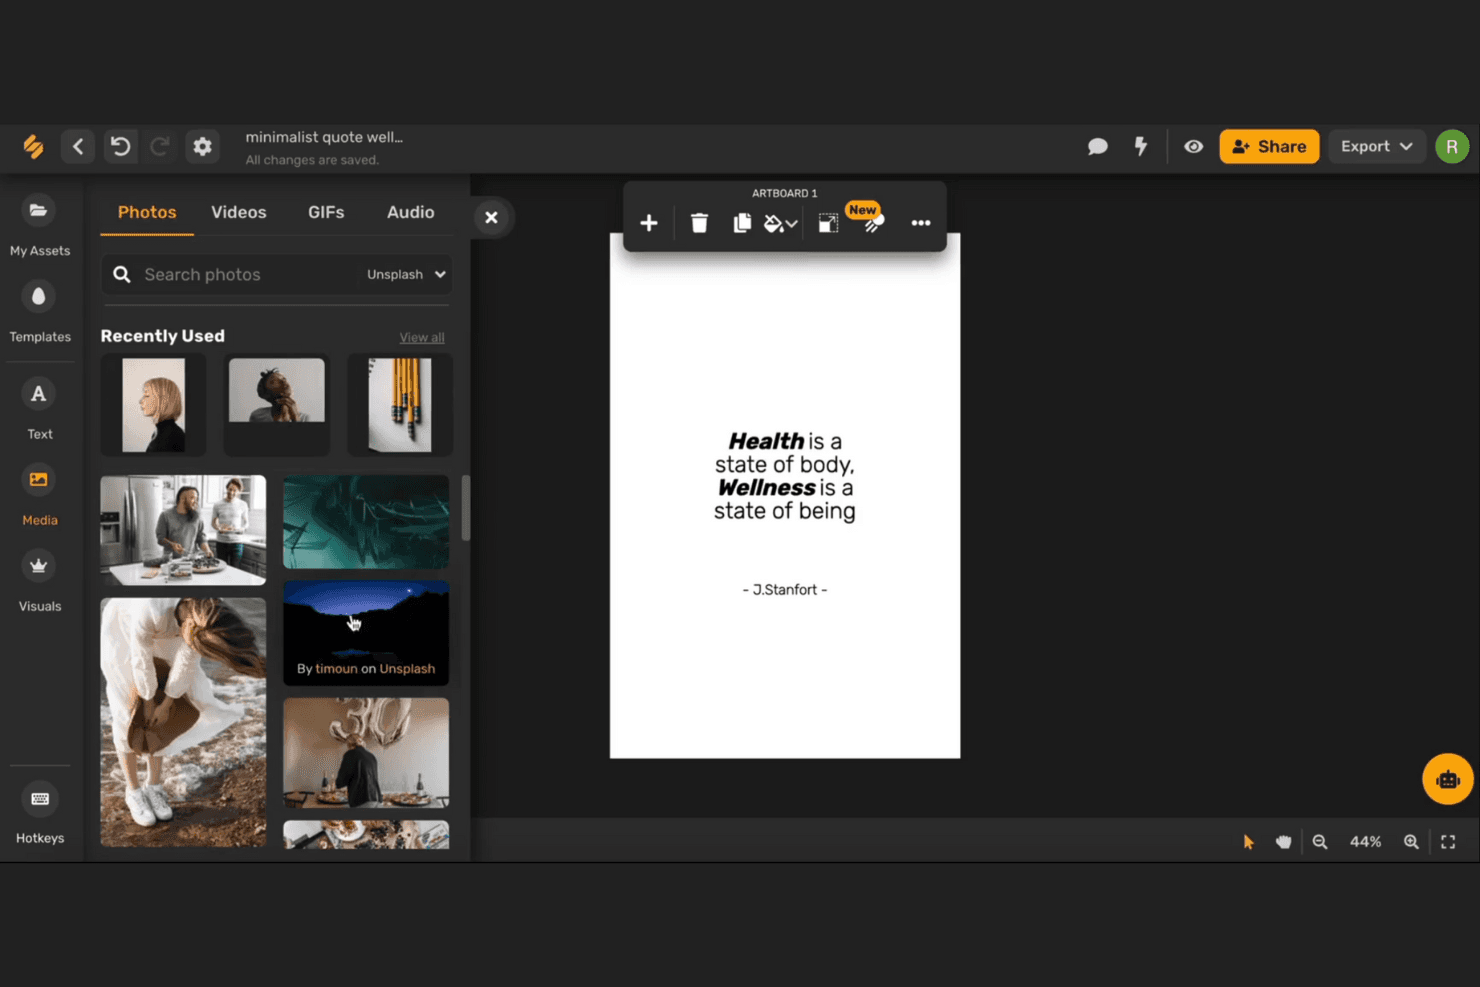Image resolution: width=1480 pixels, height=987 pixels.
Task: Open the chatbot assistant button
Action: point(1448,779)
